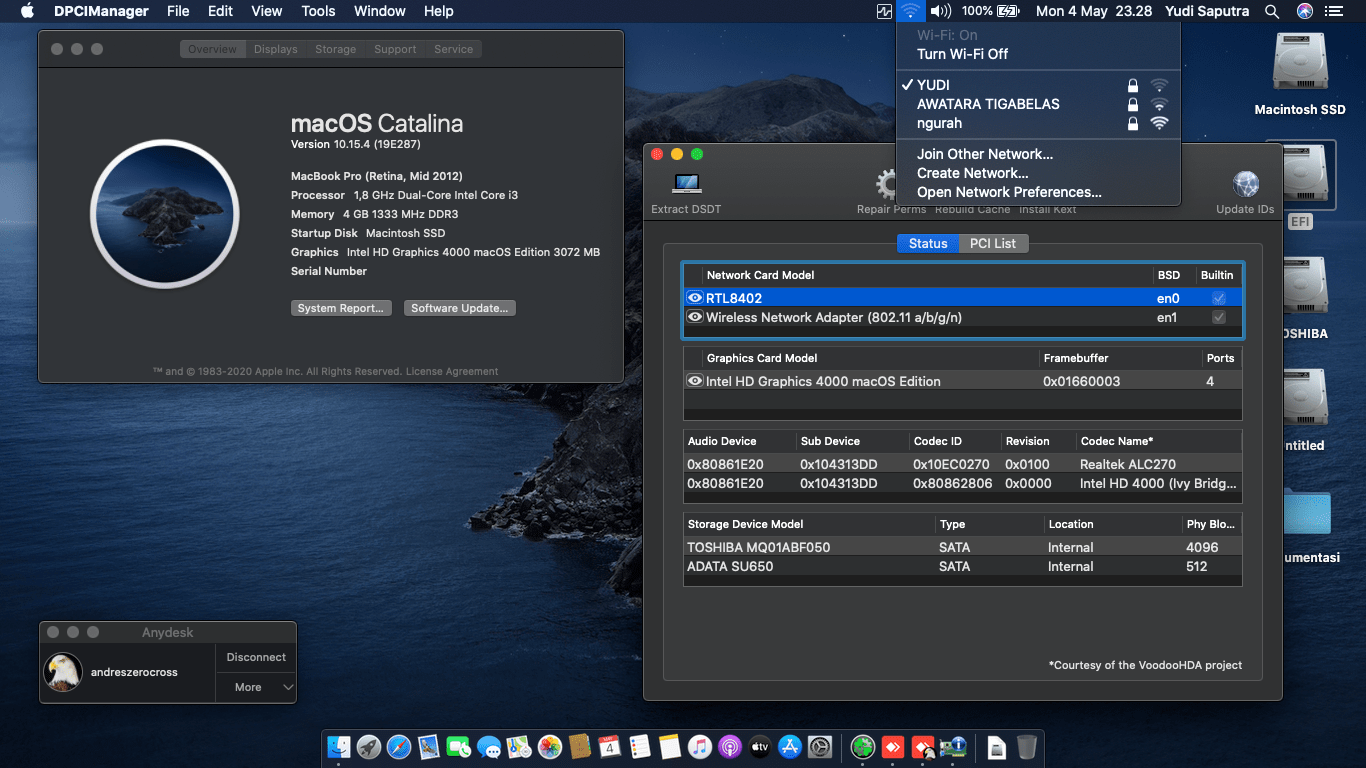Choose Join Other Network from Wi-Fi menu
Viewport: 1366px width, 768px height.
click(1038, 154)
